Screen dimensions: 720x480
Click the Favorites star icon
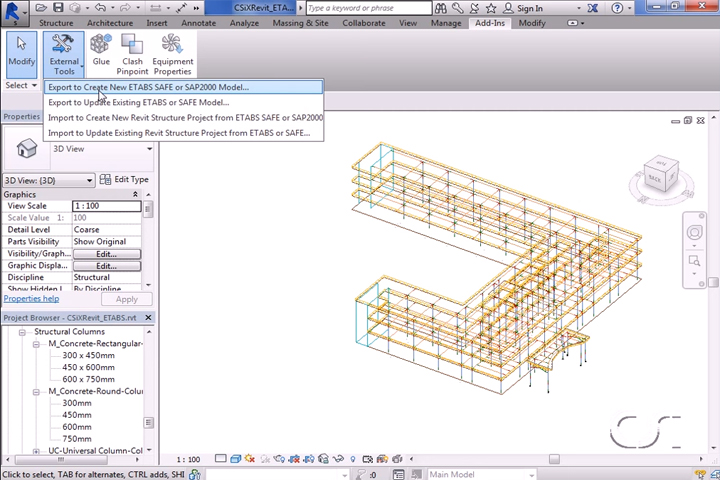point(491,8)
